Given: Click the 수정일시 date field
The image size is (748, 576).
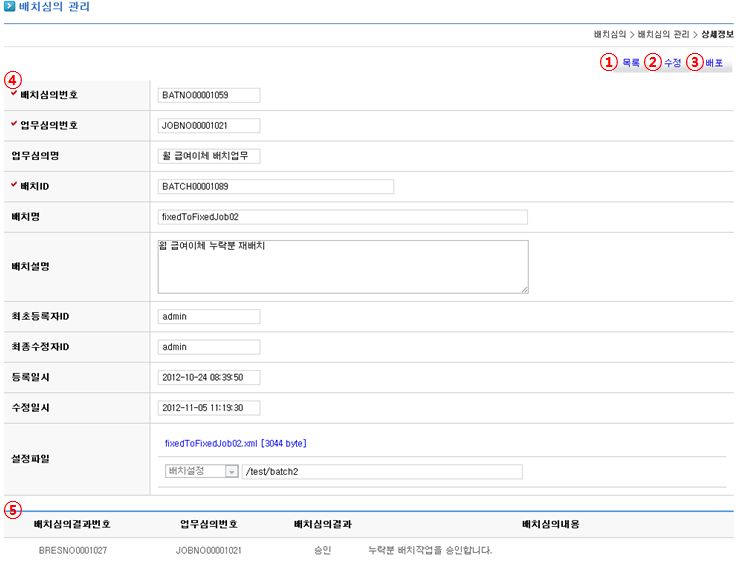Looking at the screenshot, I should coord(209,408).
